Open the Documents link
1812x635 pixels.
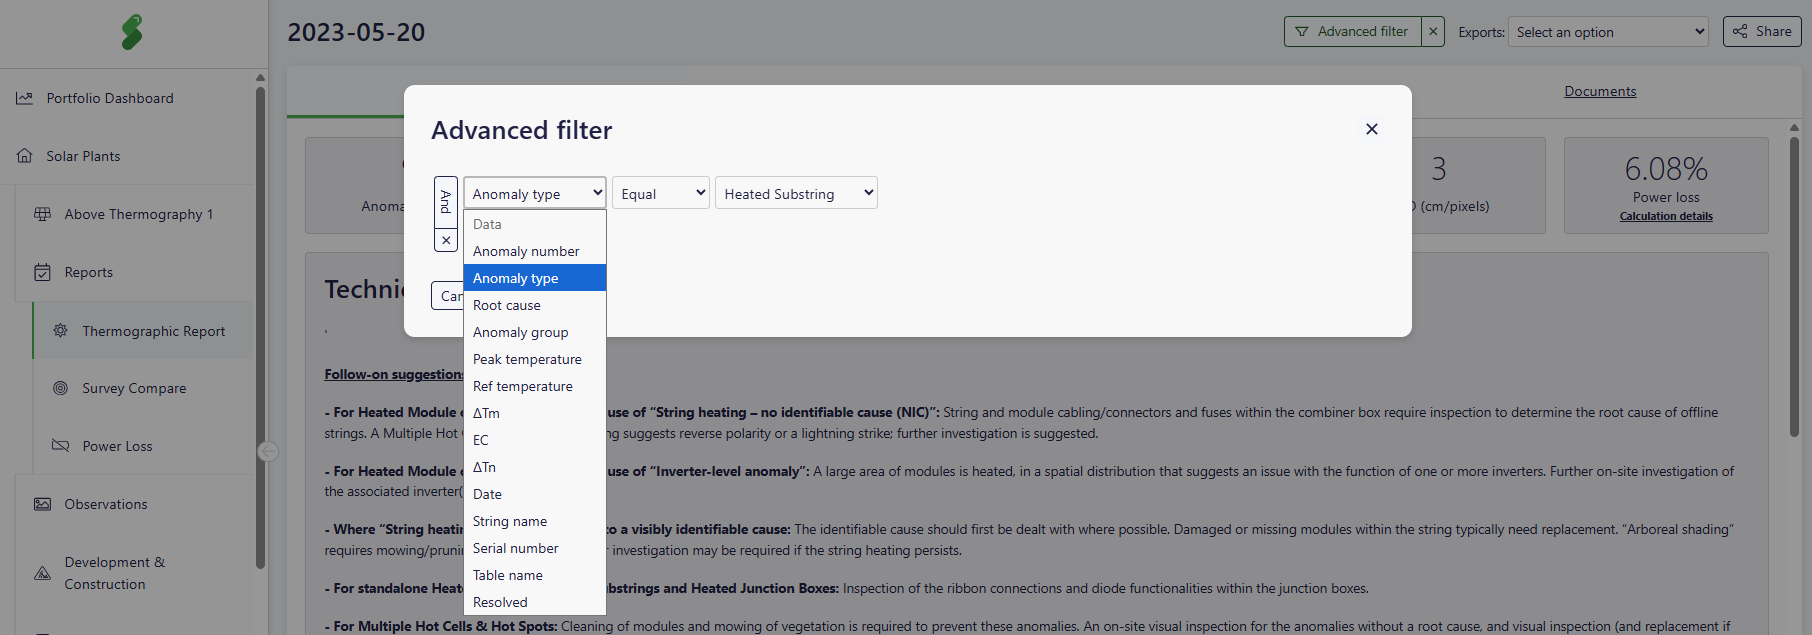(1600, 91)
